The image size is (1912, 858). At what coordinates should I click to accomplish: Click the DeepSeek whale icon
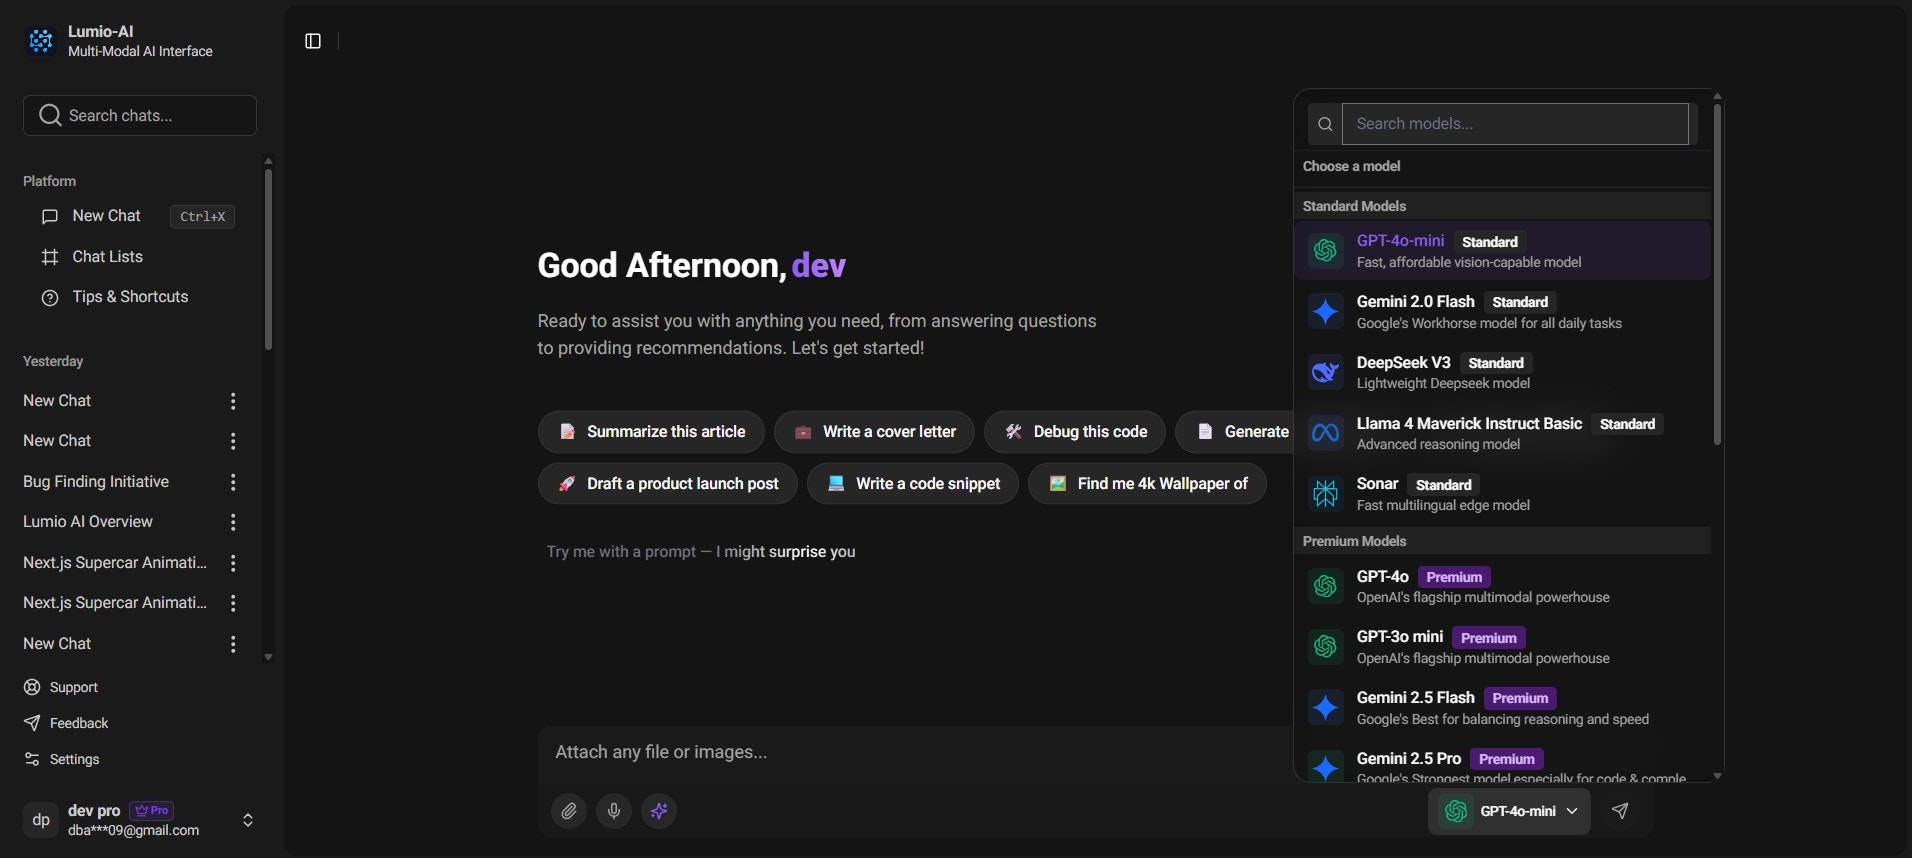(1325, 372)
